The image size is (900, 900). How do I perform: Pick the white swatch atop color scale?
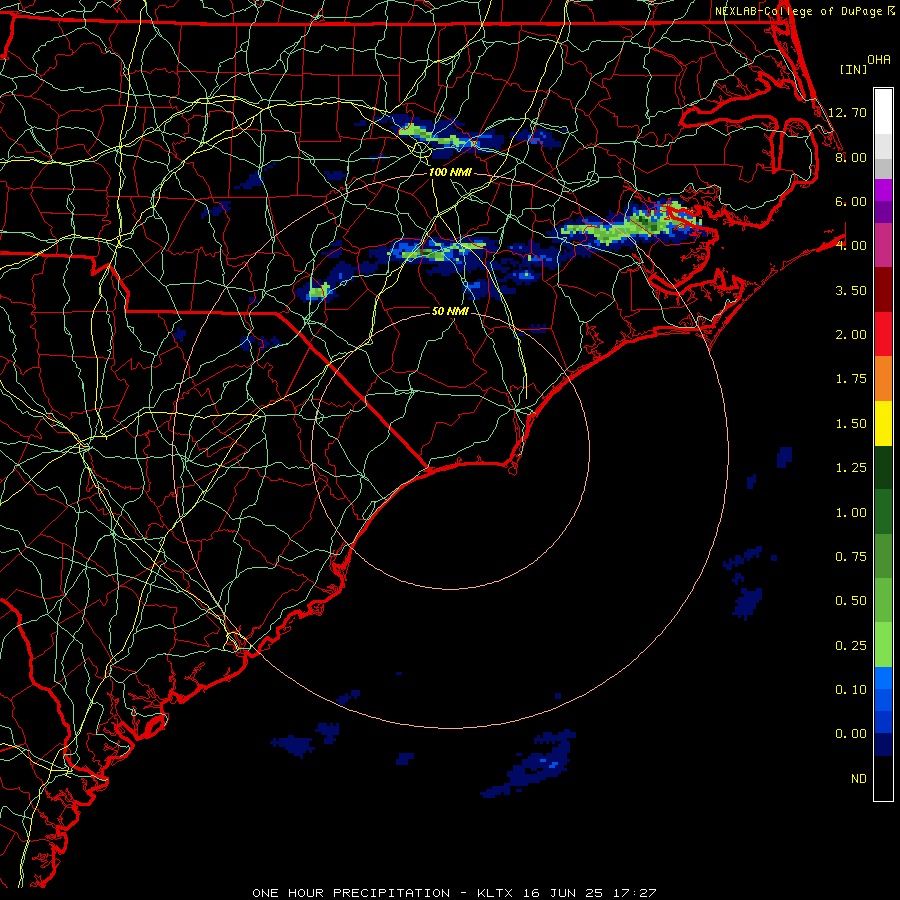tap(883, 112)
